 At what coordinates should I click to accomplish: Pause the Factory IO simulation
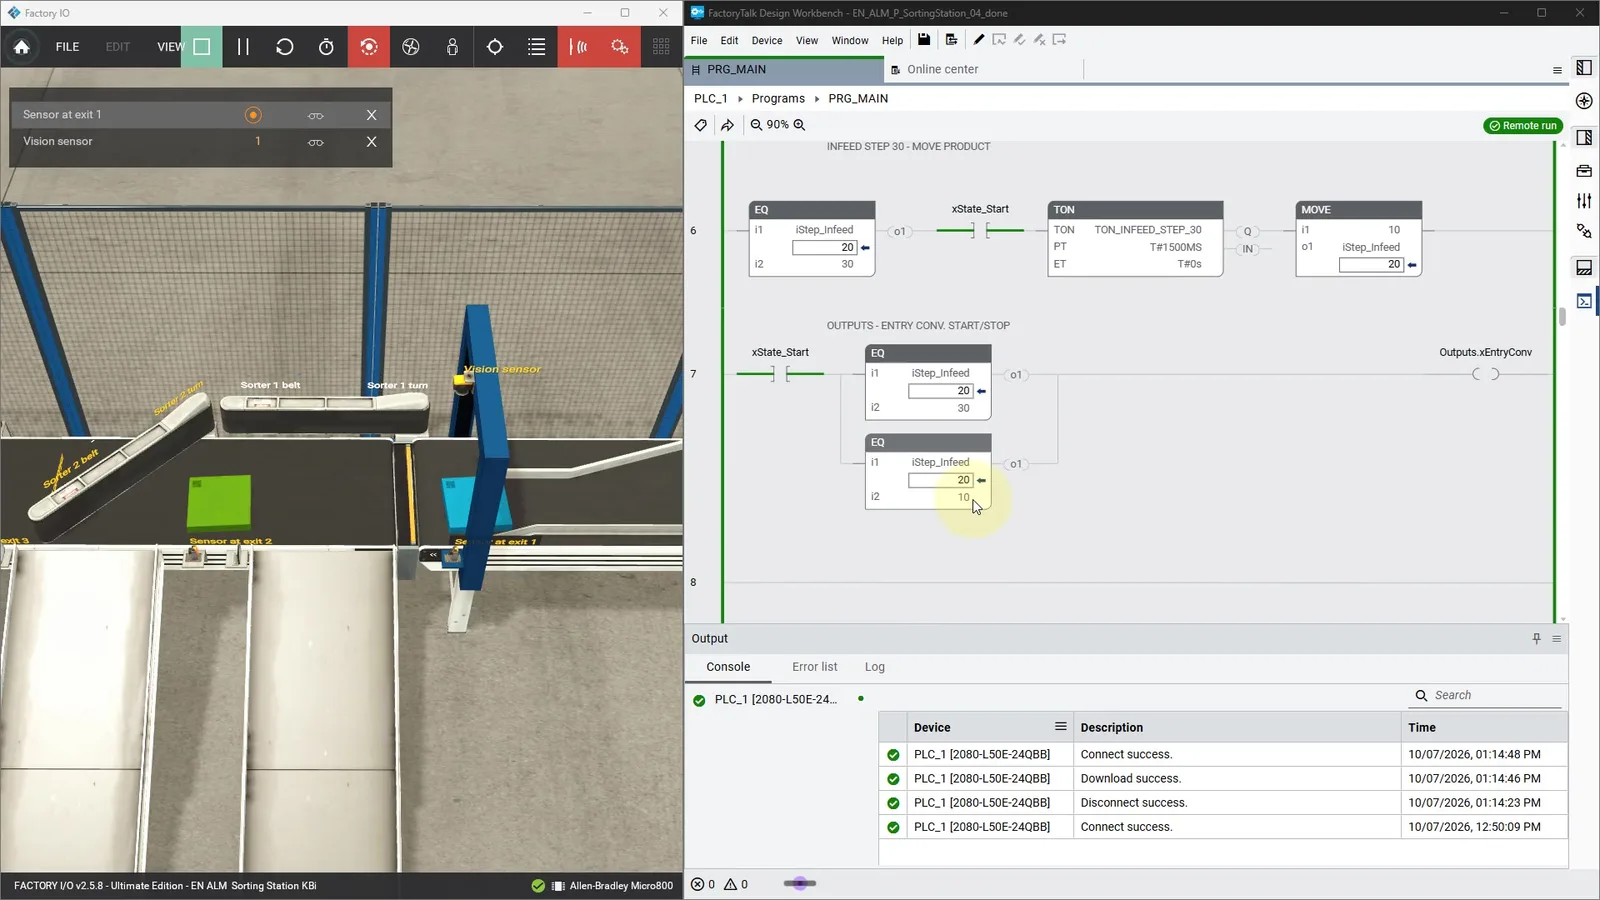tap(243, 47)
